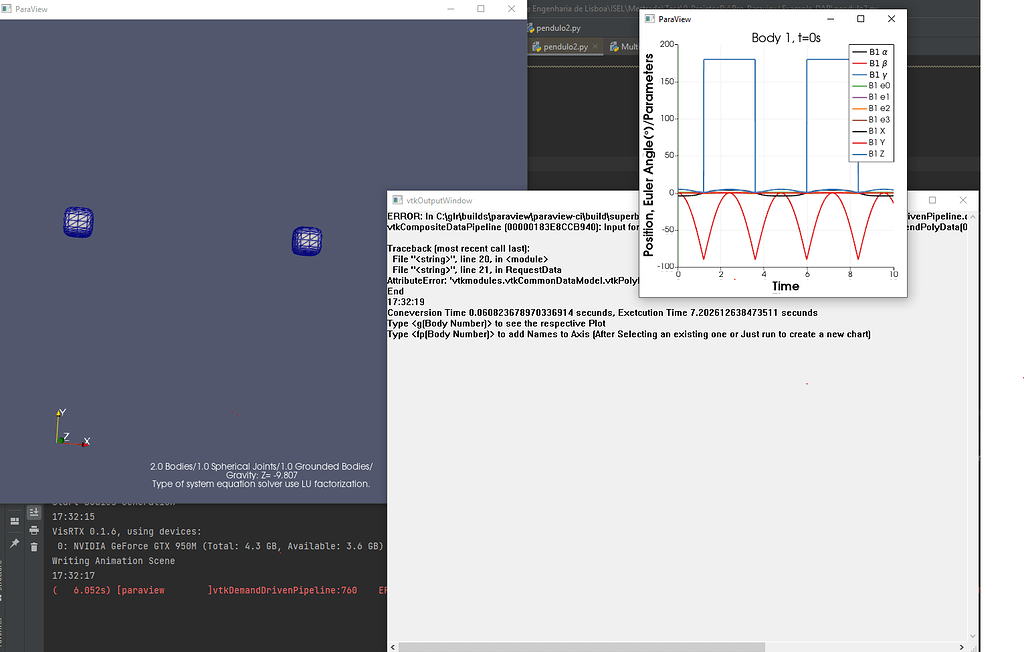Close the vtkOutputWindow
This screenshot has height=652, width=1024.
963,200
